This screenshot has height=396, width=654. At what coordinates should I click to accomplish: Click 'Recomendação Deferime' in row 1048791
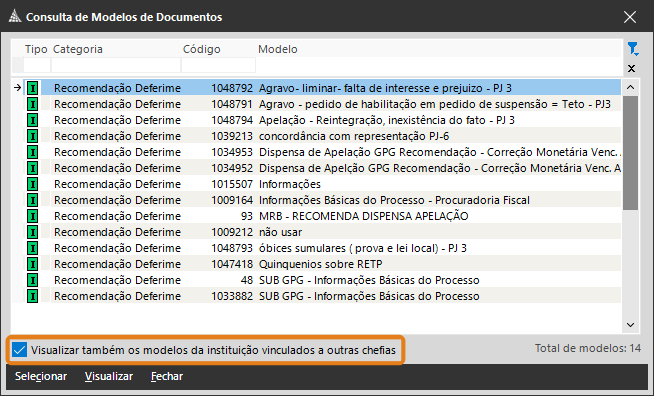pyautogui.click(x=117, y=104)
